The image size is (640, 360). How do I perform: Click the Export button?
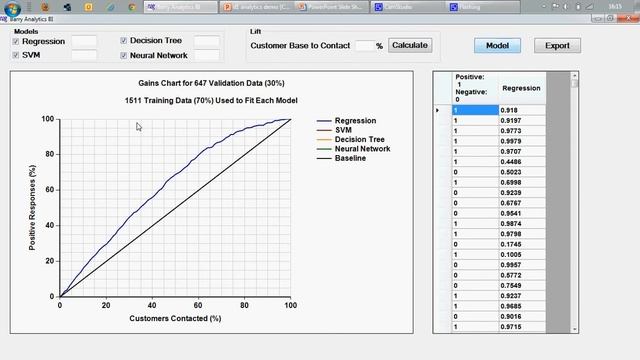click(x=557, y=46)
